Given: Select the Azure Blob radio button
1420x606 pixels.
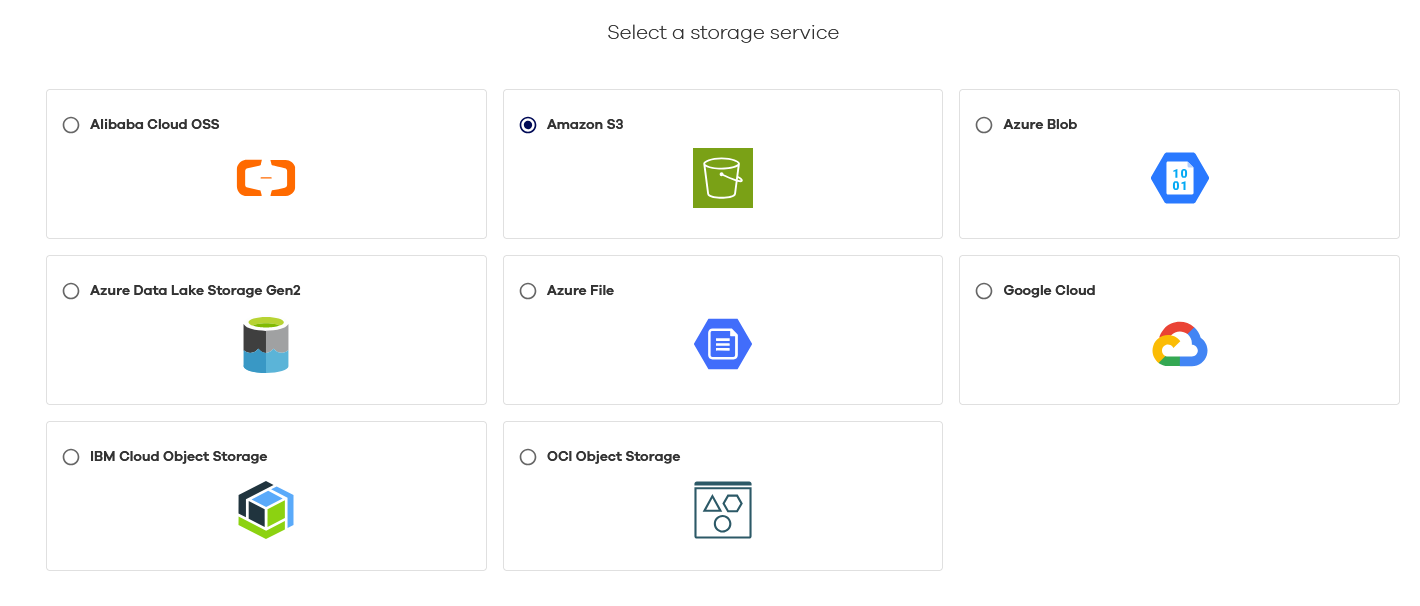Looking at the screenshot, I should tap(984, 124).
